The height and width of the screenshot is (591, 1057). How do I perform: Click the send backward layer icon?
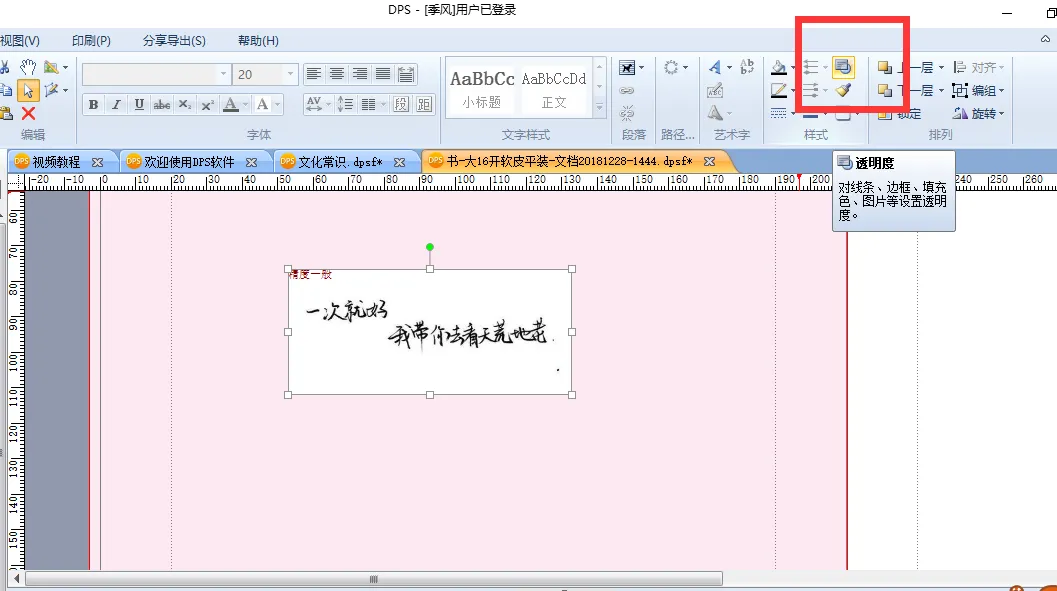tap(884, 90)
